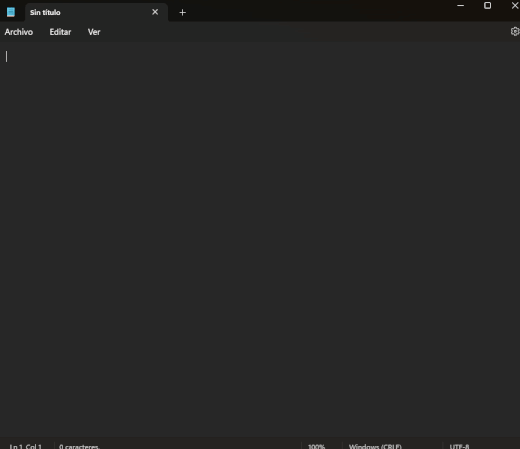Click the Windows (CRLF) line ending indicator
The width and height of the screenshot is (520, 449).
click(x=375, y=446)
